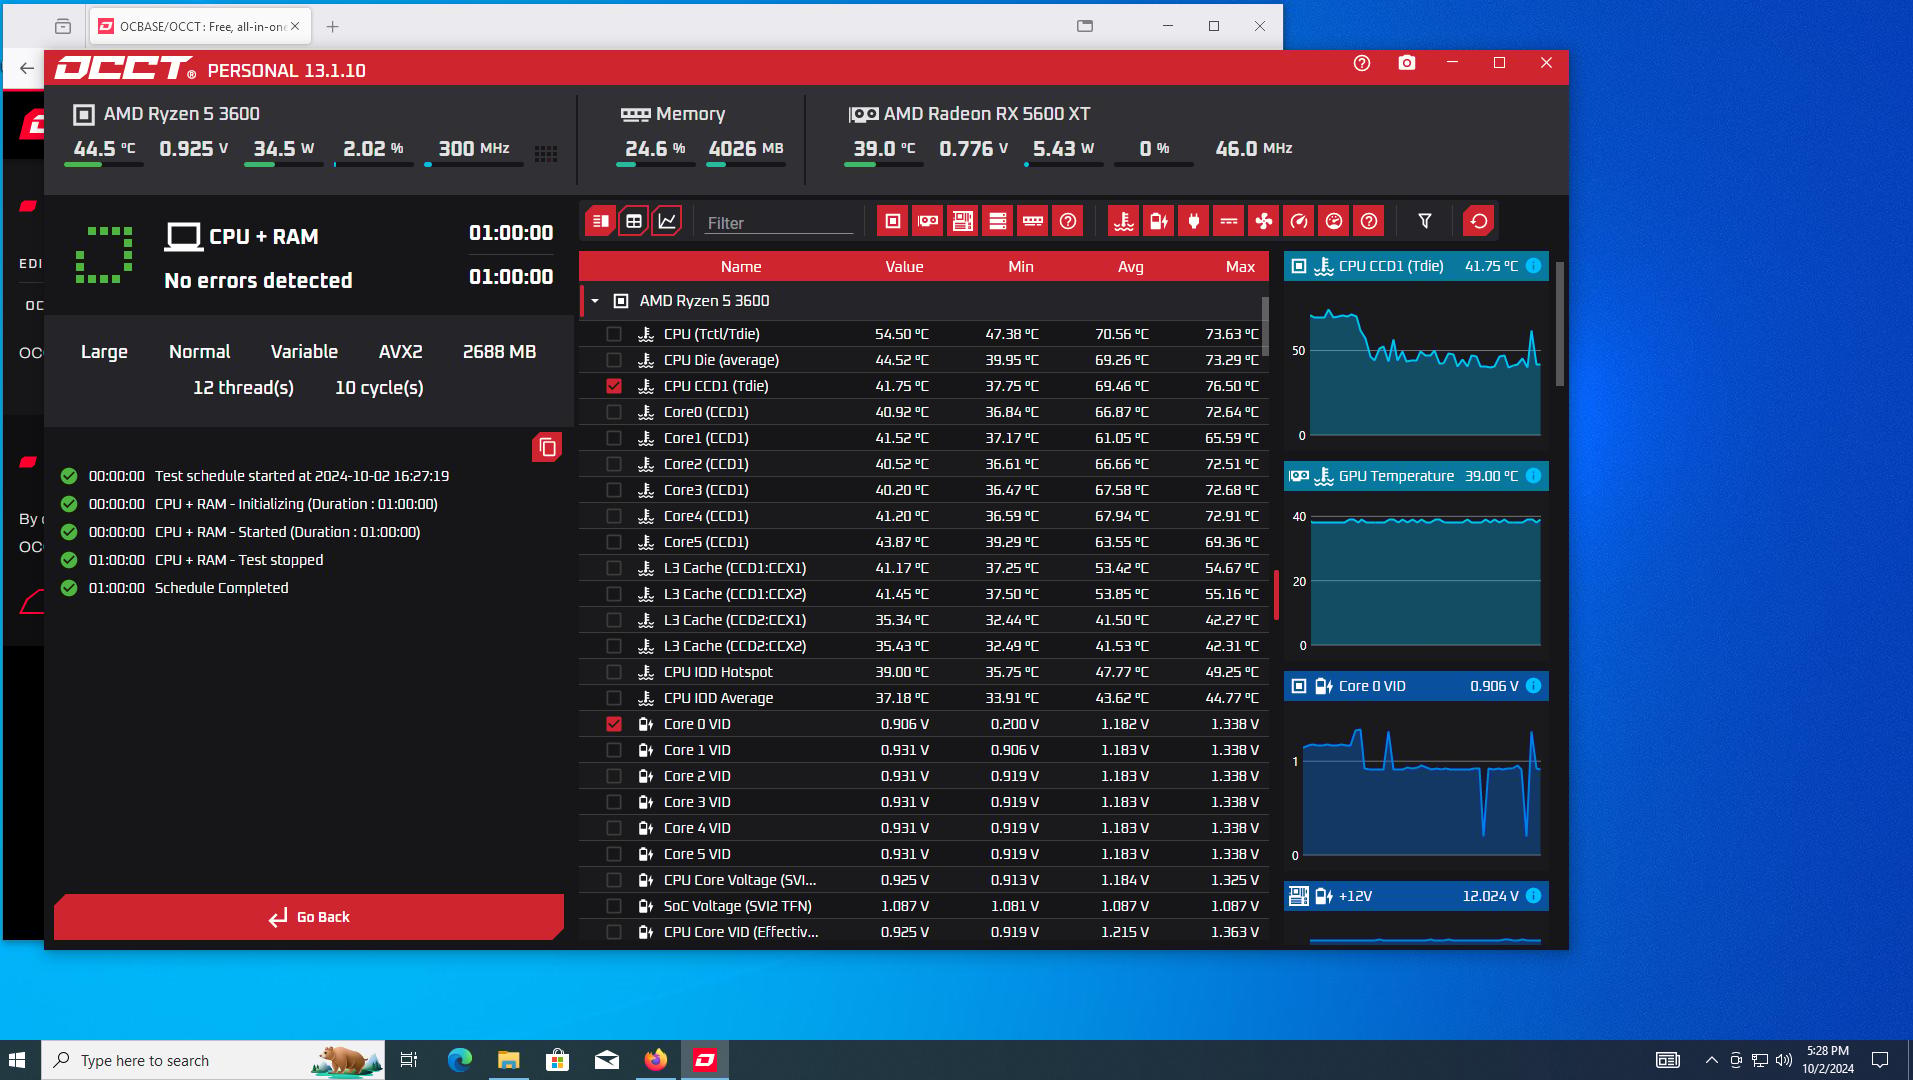Show only speedometer frequency sensors

(x=1299, y=221)
